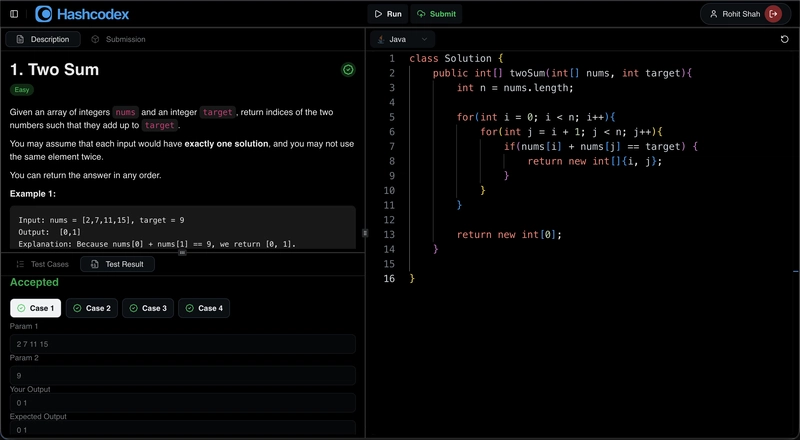Click the red logout icon
Image resolution: width=800 pixels, height=440 pixels.
click(x=773, y=14)
